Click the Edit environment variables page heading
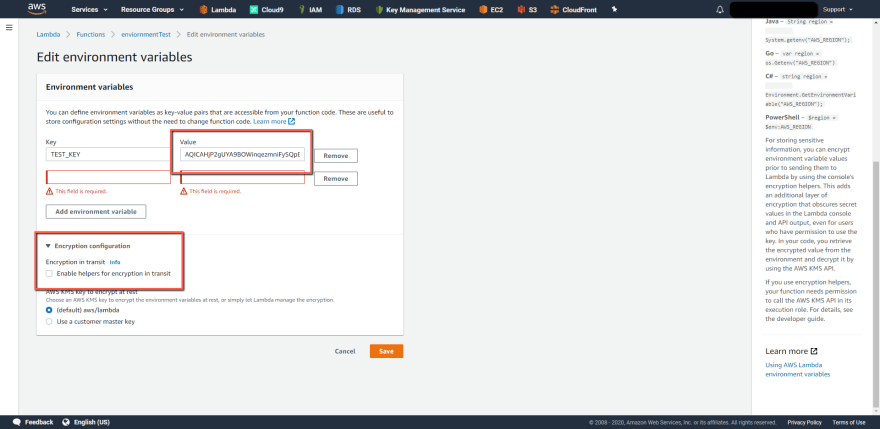Image resolution: width=880 pixels, height=429 pixels. (x=114, y=57)
